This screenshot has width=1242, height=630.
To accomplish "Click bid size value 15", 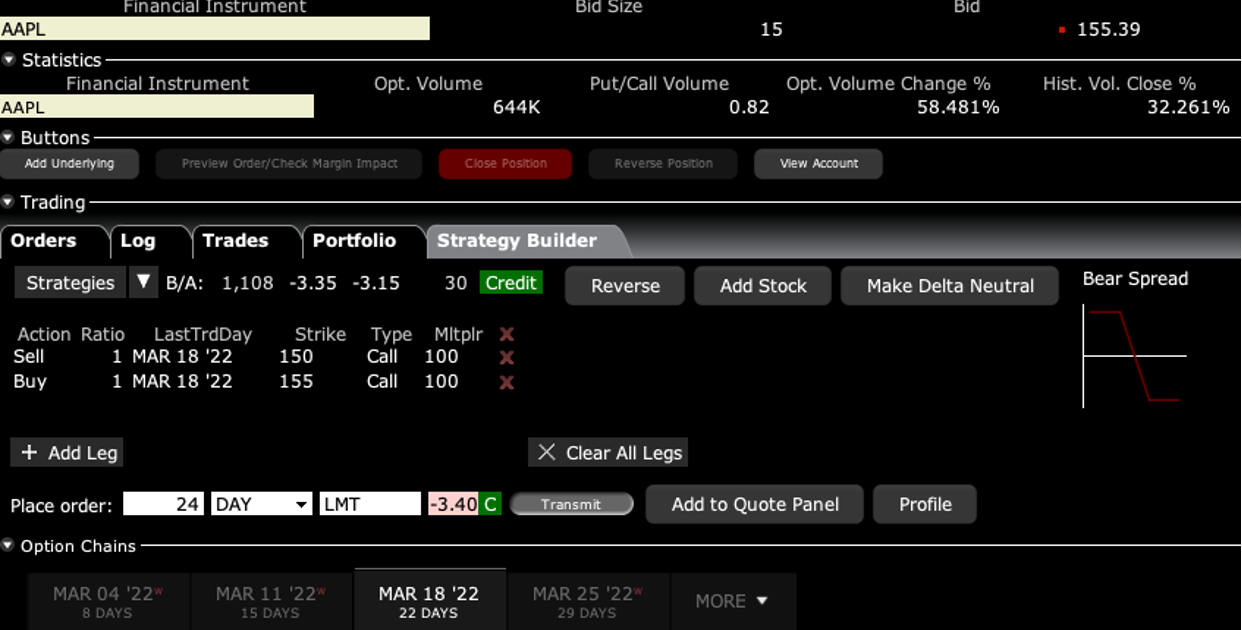I will 771,29.
